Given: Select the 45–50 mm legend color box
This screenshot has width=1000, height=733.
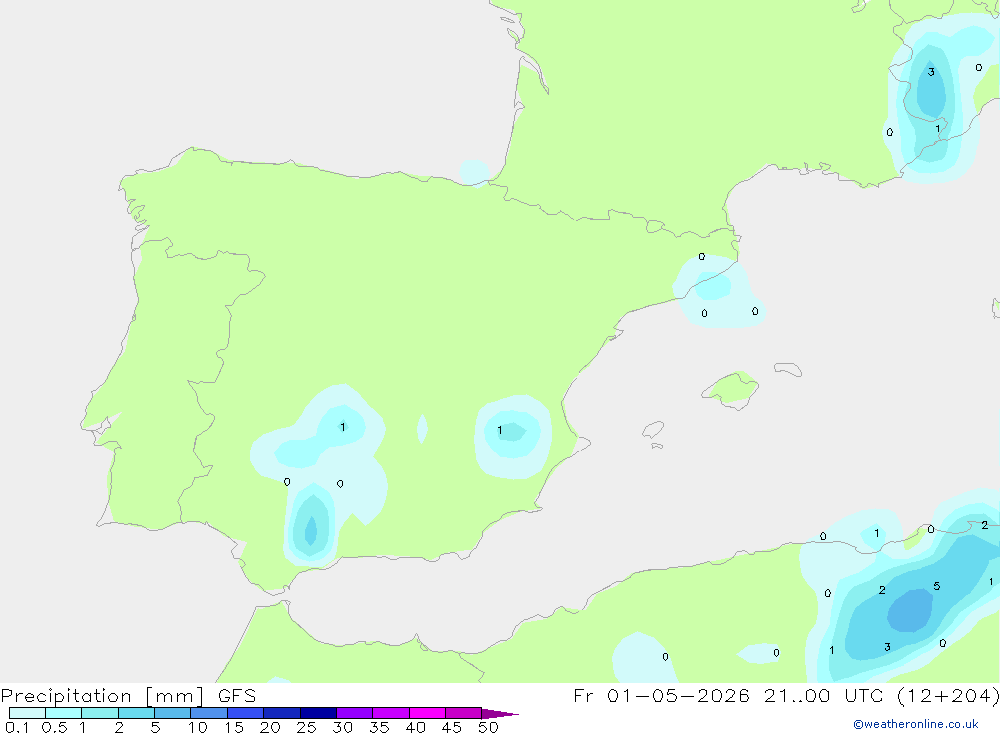Looking at the screenshot, I should [x=463, y=713].
